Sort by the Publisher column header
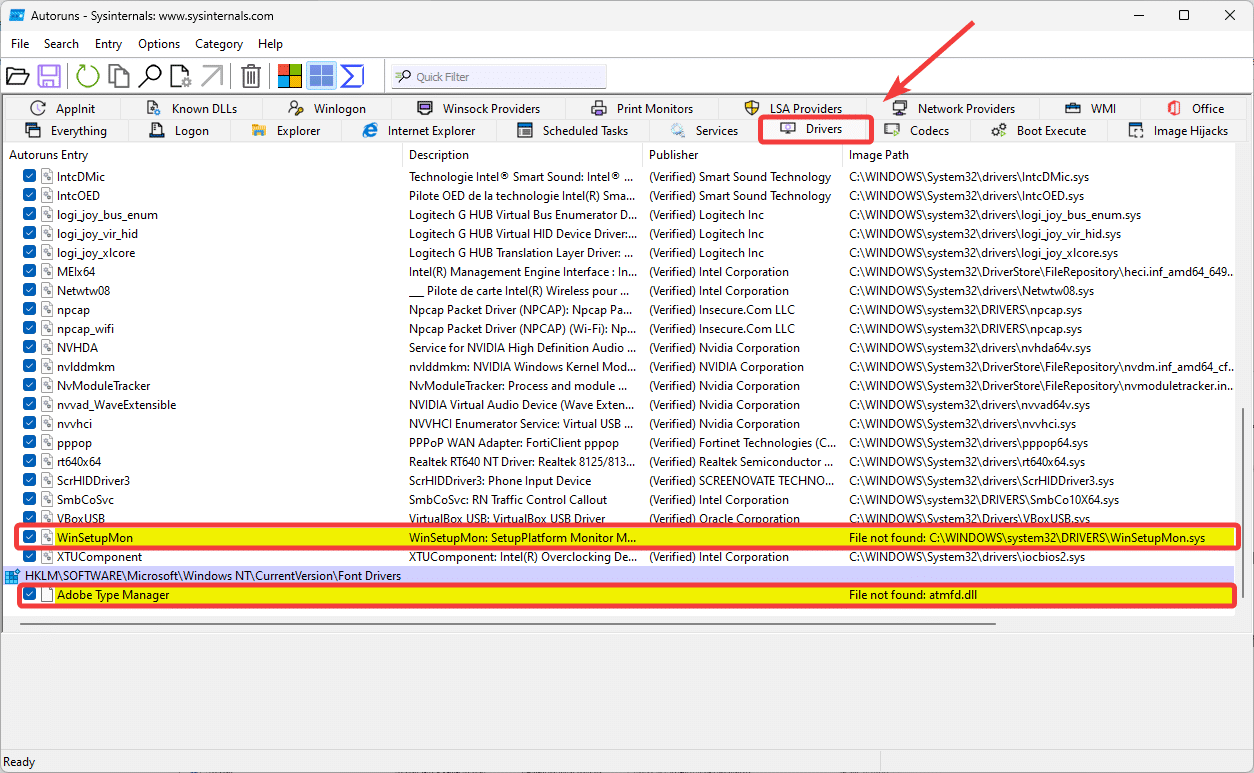Viewport: 1254px width, 773px height. (x=673, y=155)
